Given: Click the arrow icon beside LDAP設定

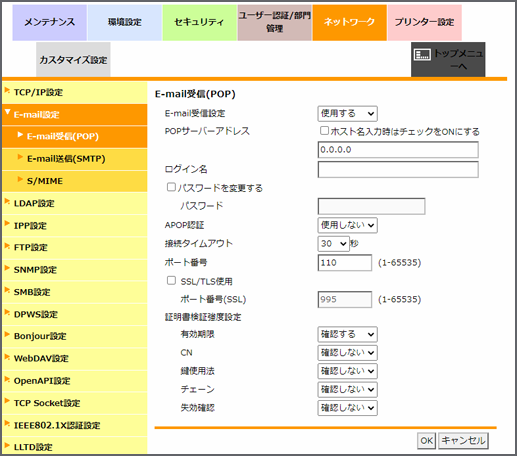Looking at the screenshot, I should coord(7,201).
